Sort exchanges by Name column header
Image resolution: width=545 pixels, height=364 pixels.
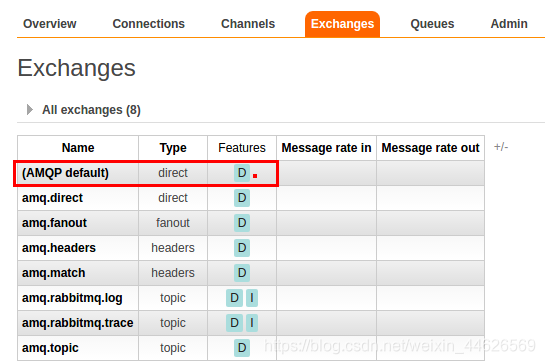coord(78,148)
